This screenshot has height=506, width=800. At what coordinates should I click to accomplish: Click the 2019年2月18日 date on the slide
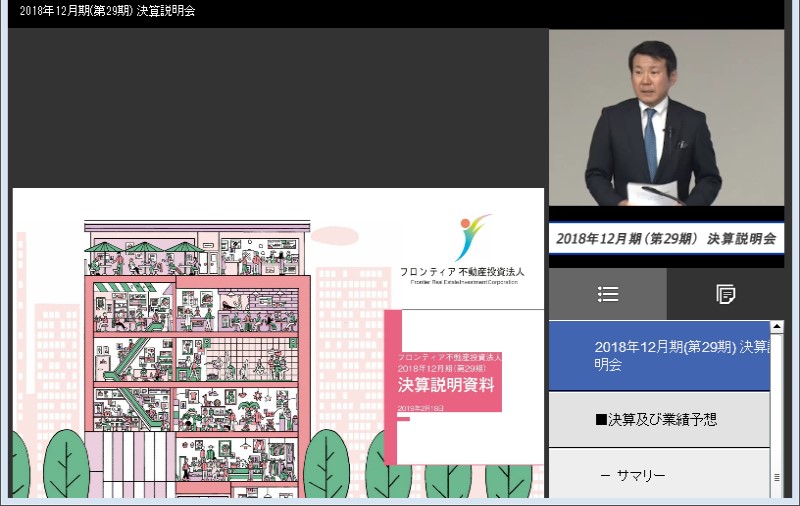[420, 408]
